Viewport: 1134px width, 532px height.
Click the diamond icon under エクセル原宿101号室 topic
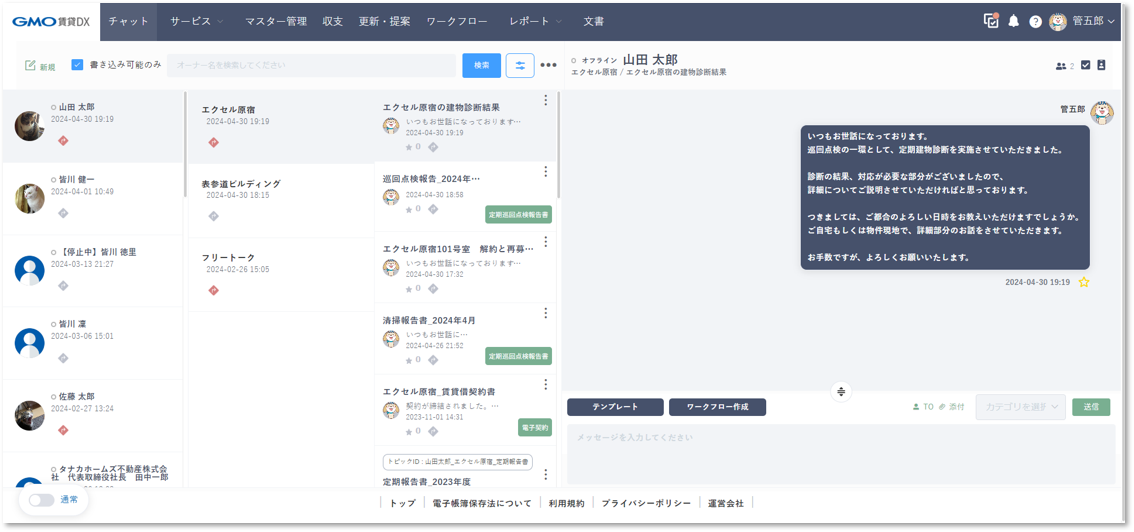click(432, 288)
